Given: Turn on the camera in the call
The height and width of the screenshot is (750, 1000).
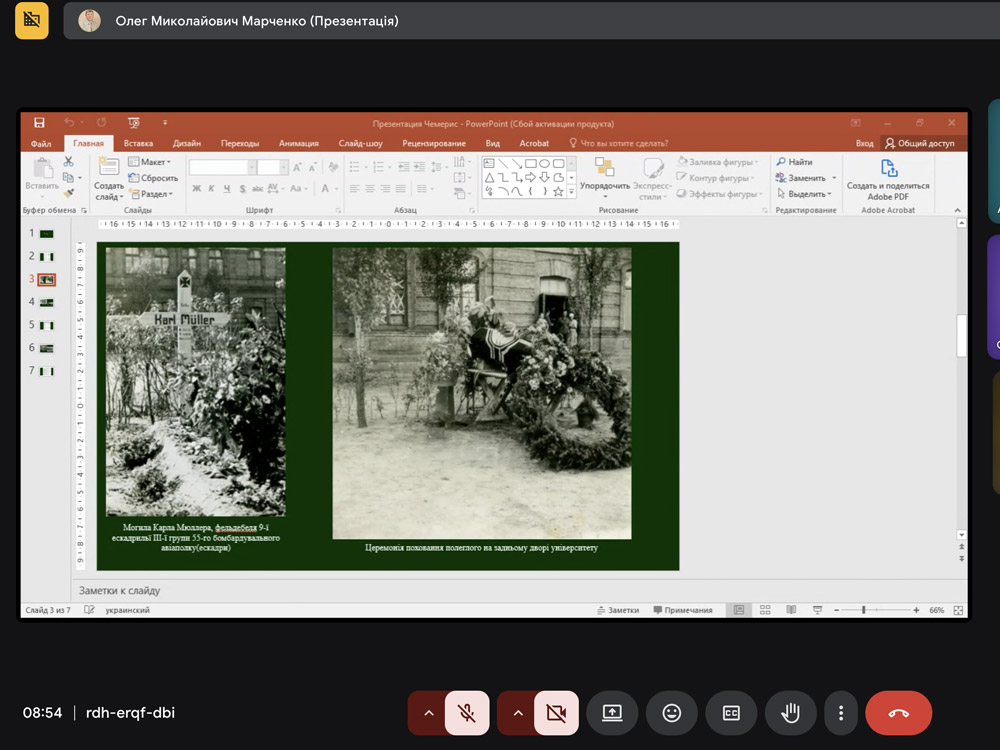Looking at the screenshot, I should (x=556, y=713).
